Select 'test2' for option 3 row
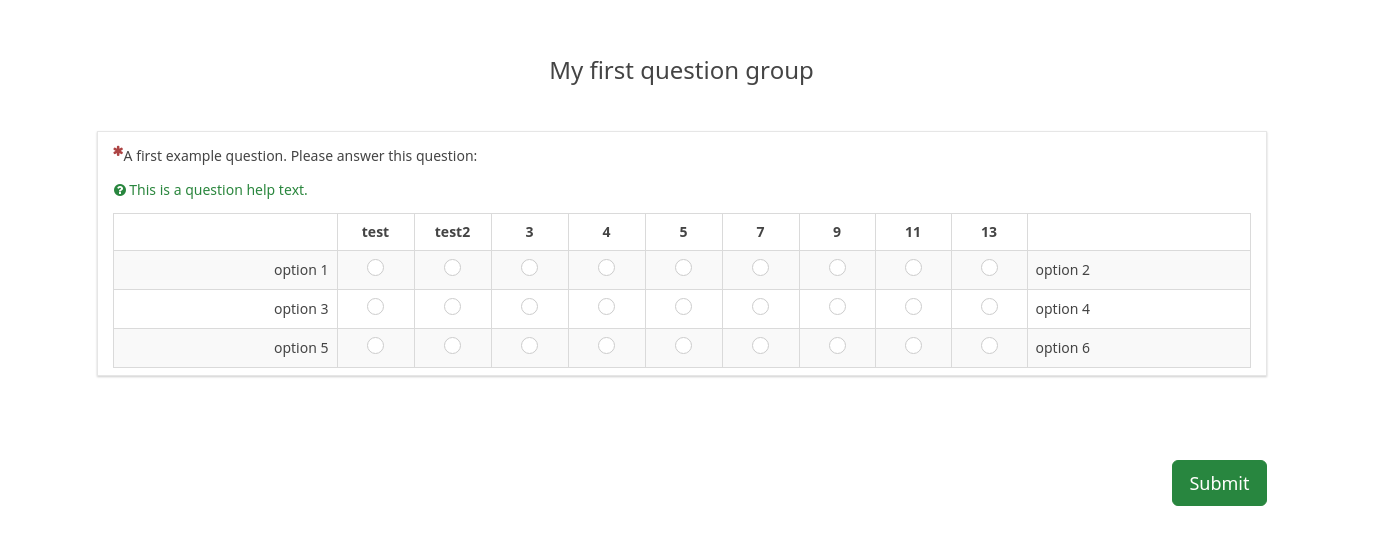Screen dimensions: 1390x558 [x=452, y=306]
